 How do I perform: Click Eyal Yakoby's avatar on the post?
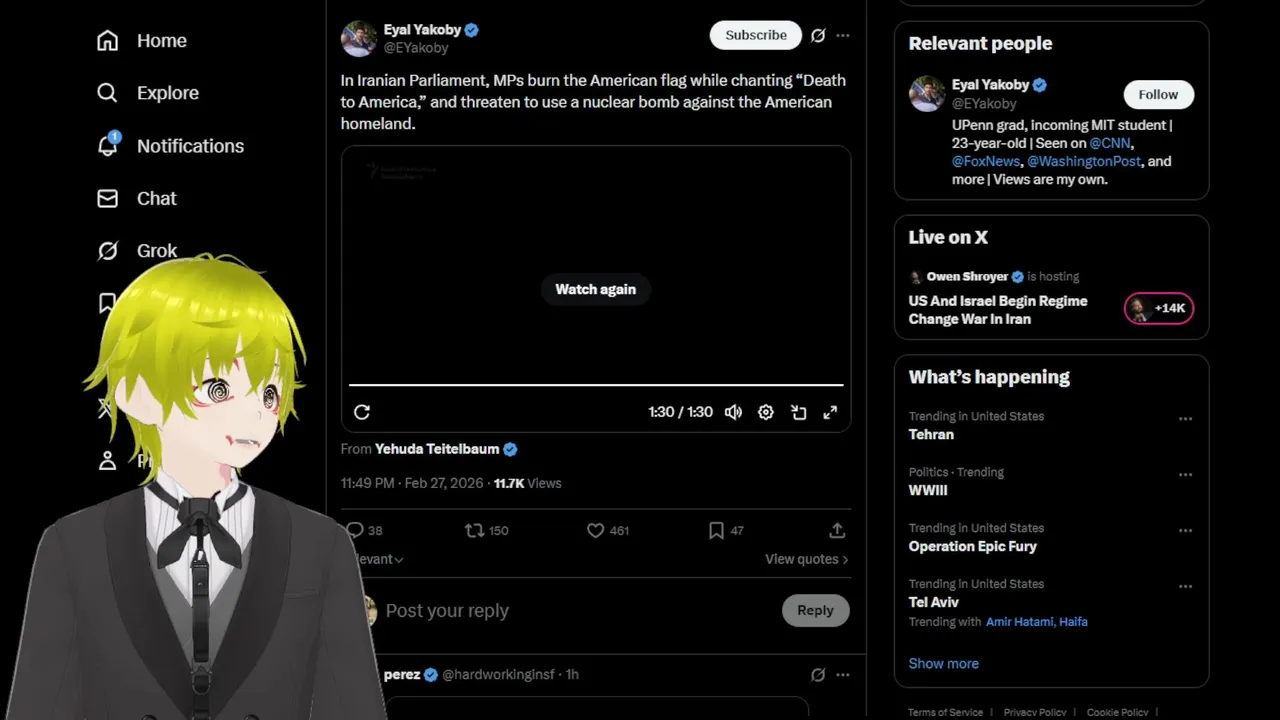(359, 39)
